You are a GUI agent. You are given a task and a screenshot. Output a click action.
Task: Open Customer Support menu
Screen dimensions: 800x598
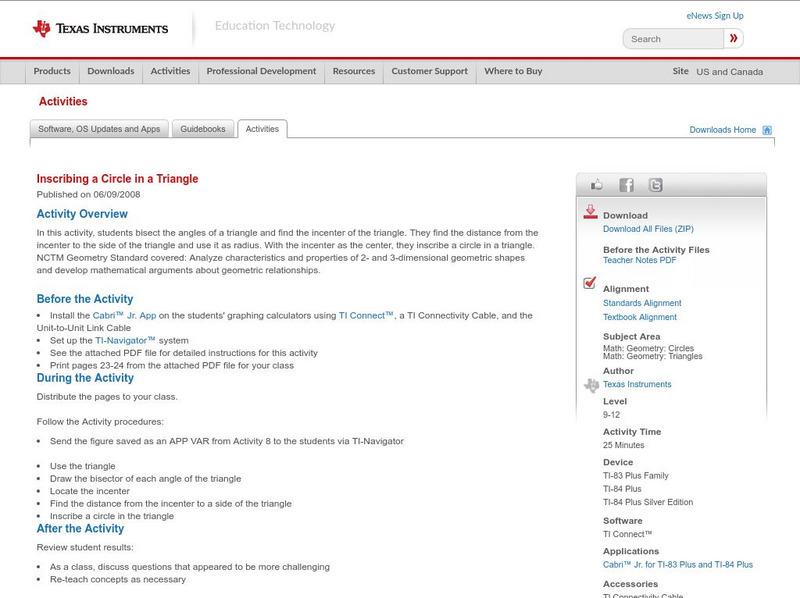click(x=430, y=71)
